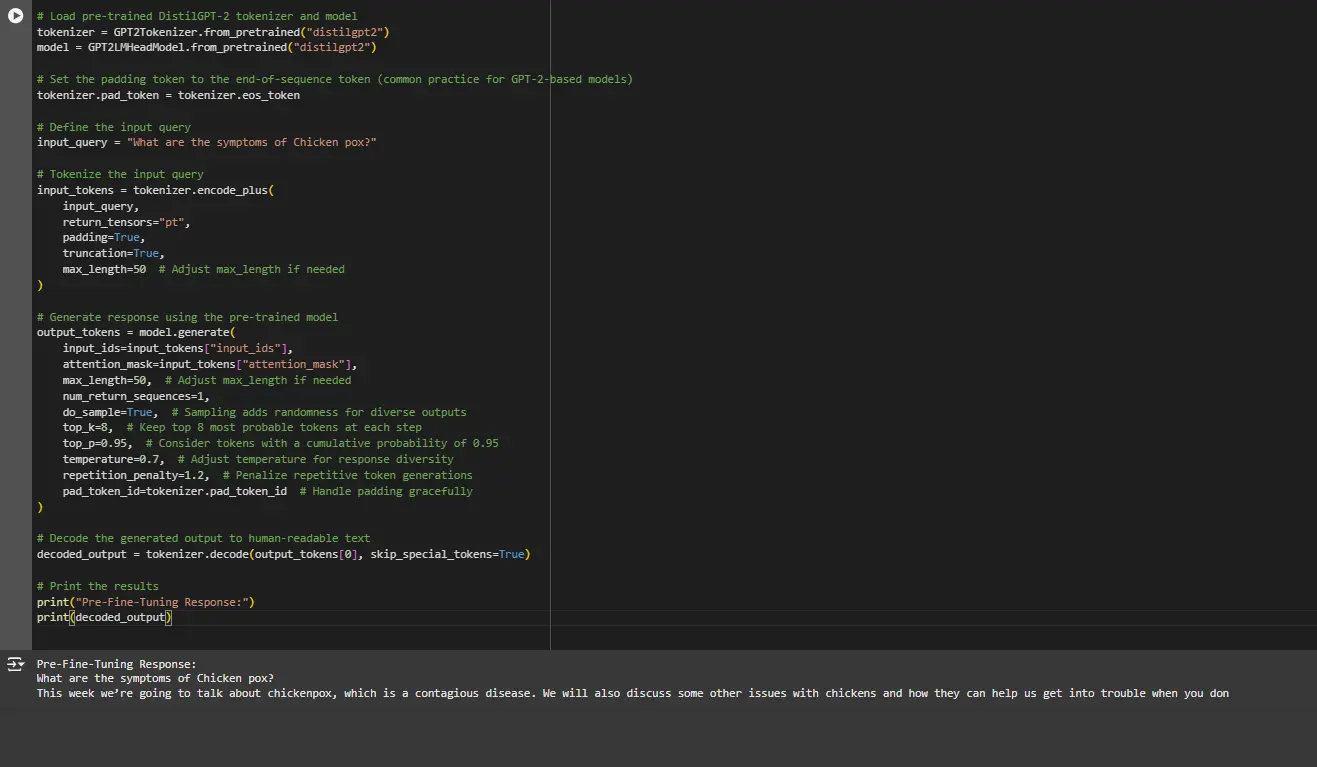Click the print("Pre-Fine-Tuning Response:") statement
The image size is (1317, 767).
point(146,603)
